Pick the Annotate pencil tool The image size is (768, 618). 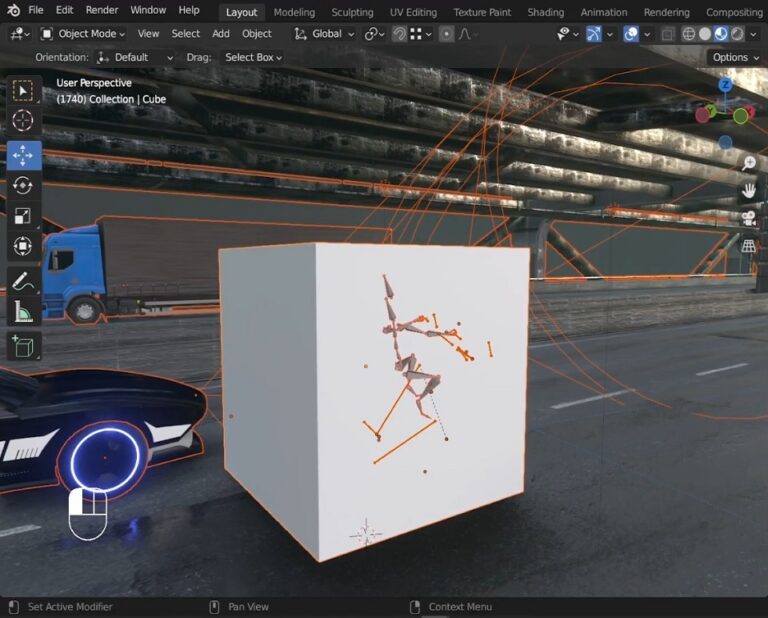click(x=23, y=283)
